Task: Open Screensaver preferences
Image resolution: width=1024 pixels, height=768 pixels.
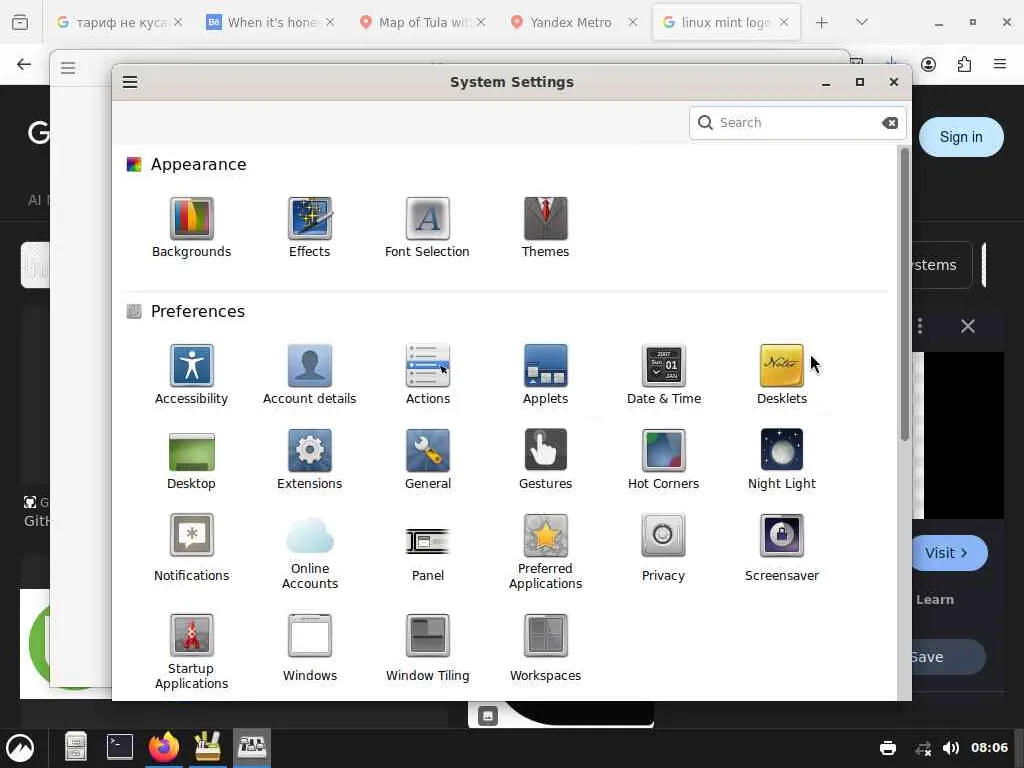Action: click(782, 547)
